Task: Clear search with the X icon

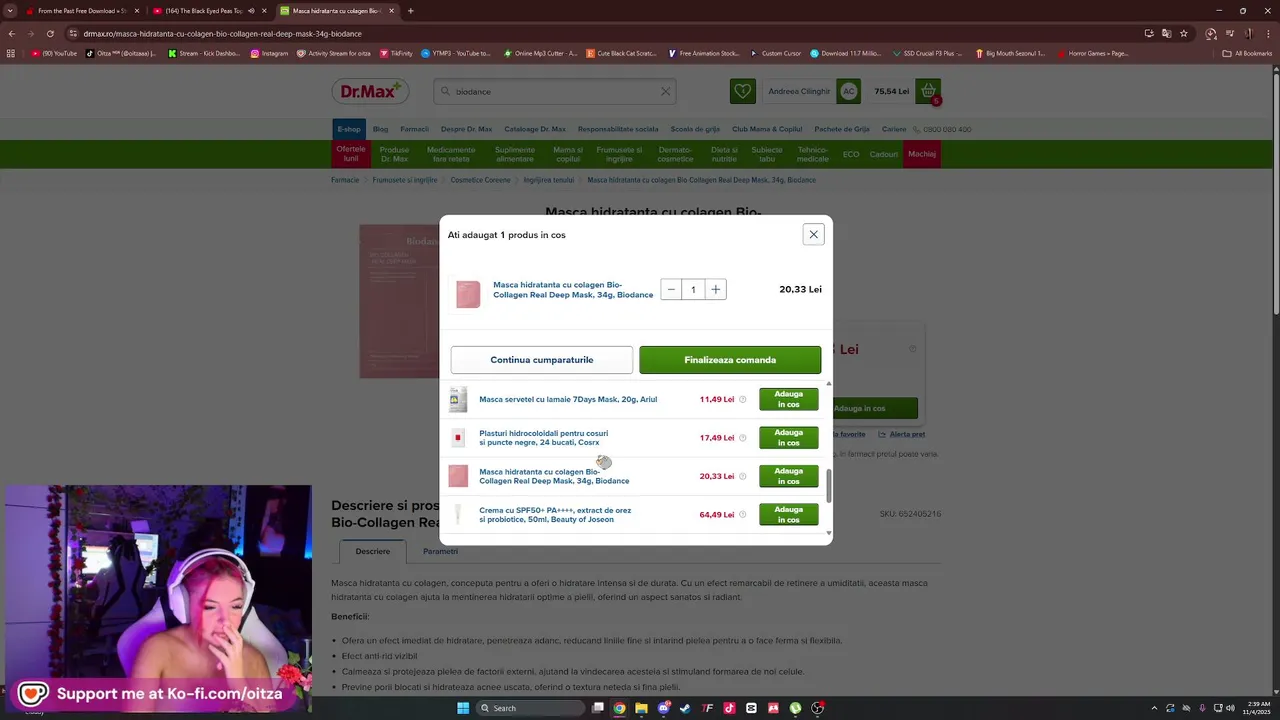Action: 665,91
